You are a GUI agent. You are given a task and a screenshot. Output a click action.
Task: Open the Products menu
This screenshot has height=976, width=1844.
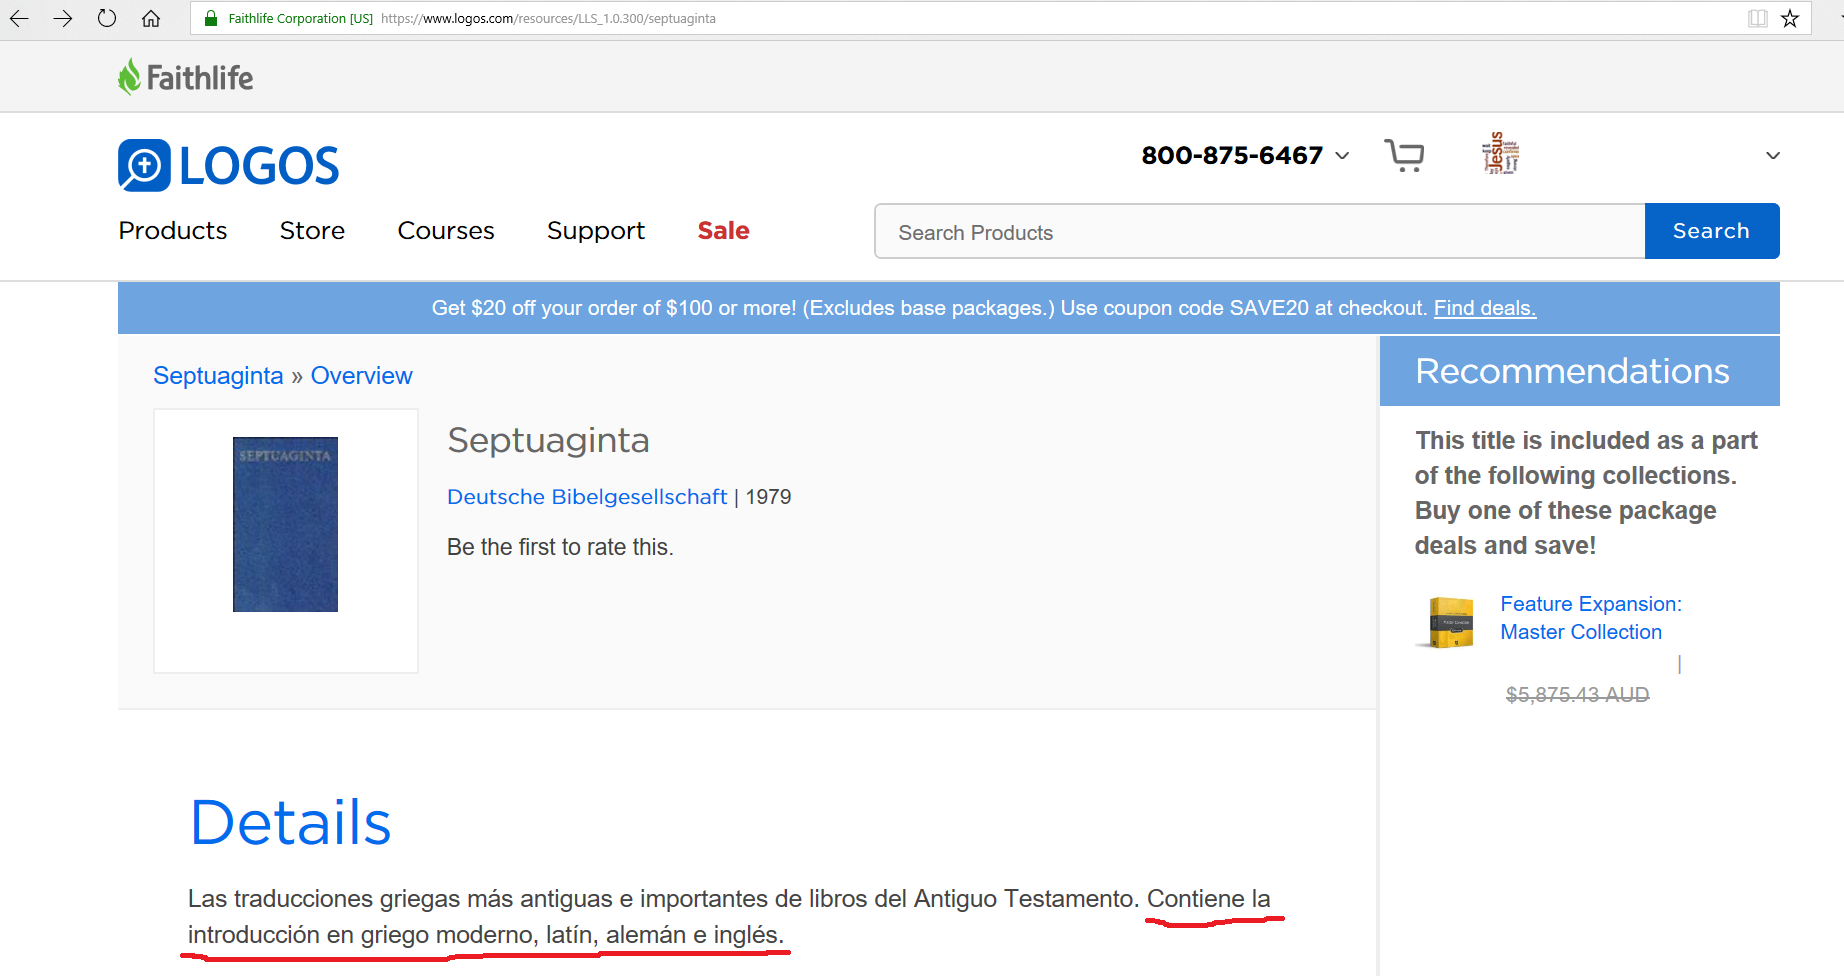point(173,231)
